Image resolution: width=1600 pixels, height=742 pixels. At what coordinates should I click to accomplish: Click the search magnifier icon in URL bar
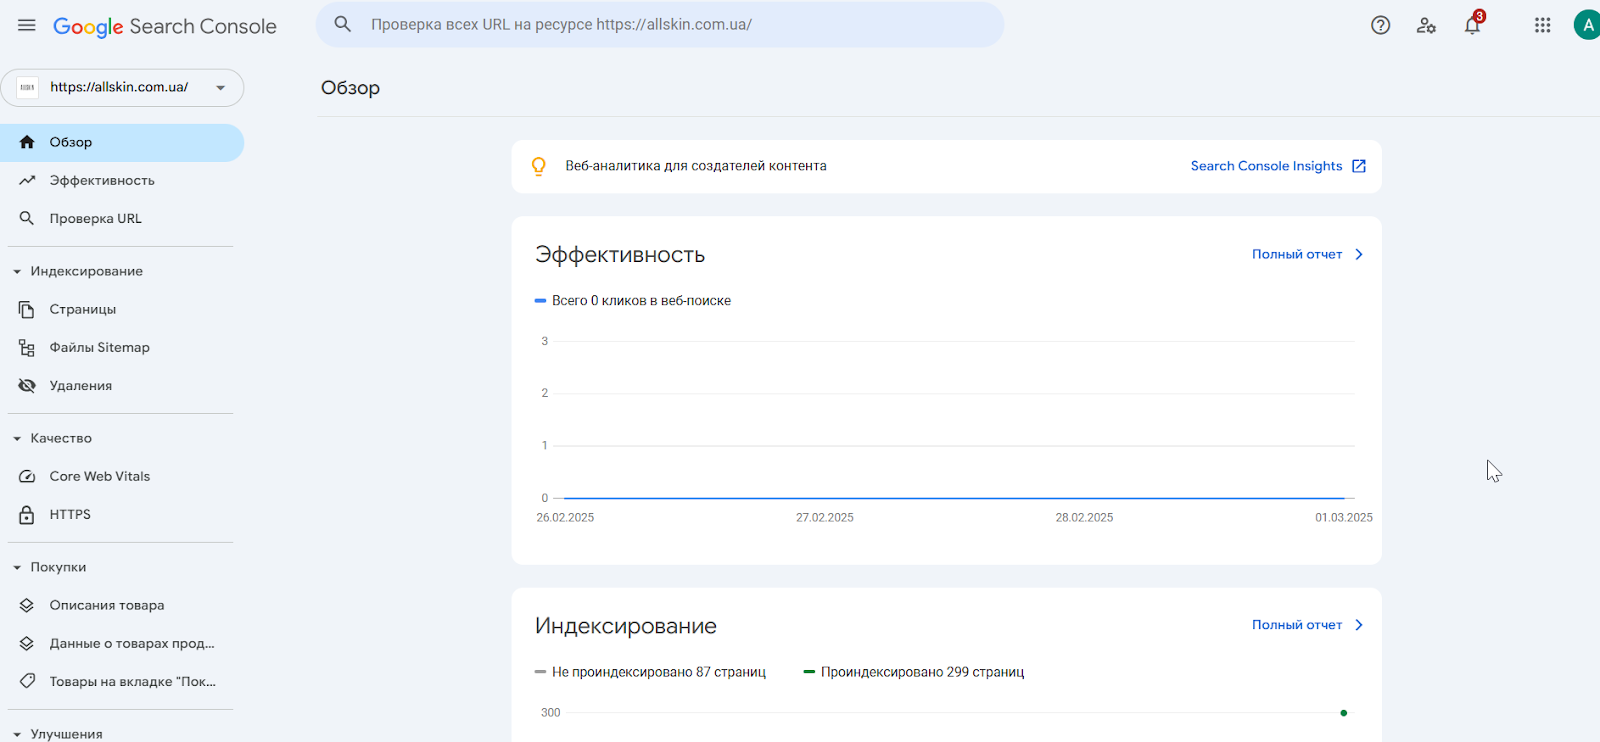342,24
